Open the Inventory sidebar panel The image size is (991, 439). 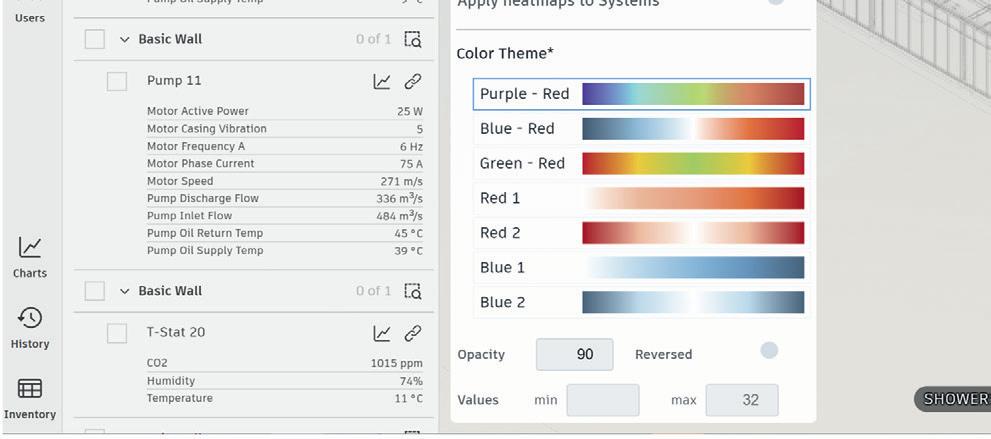pyautogui.click(x=30, y=398)
